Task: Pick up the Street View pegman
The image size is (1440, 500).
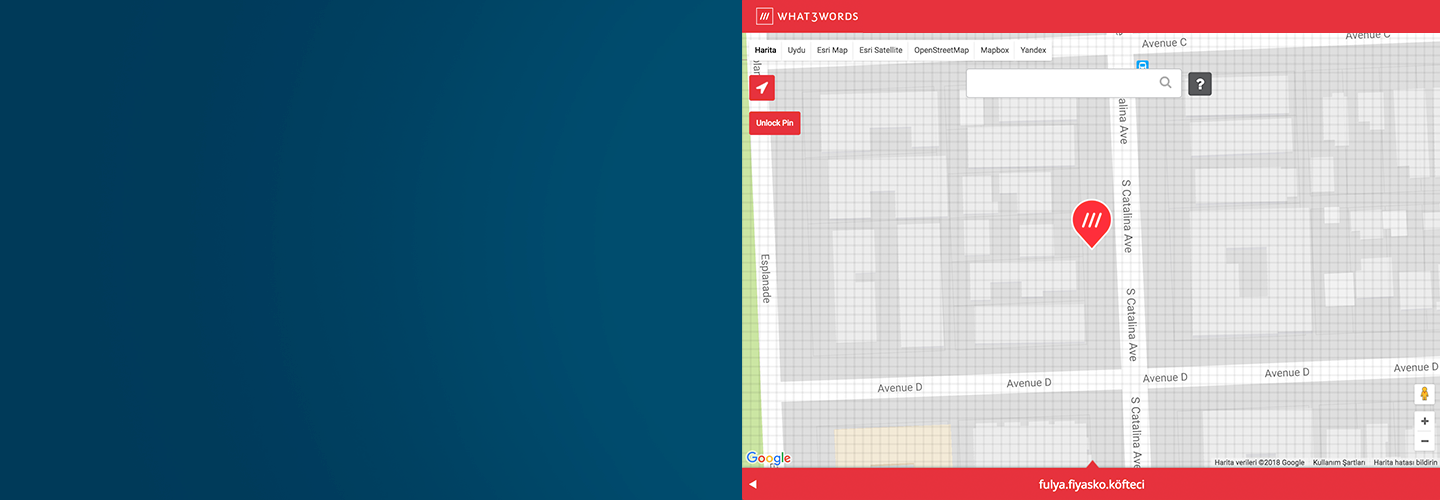Action: point(1424,394)
